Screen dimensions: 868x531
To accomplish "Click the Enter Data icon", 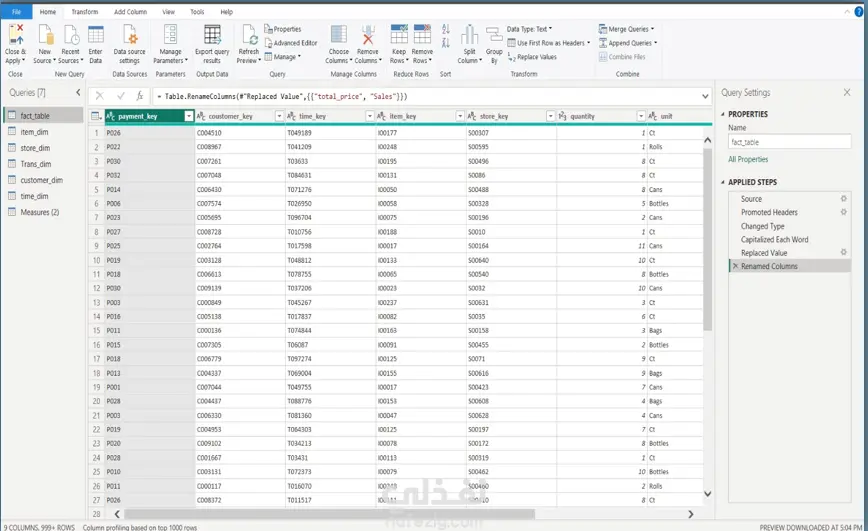I will click(96, 34).
